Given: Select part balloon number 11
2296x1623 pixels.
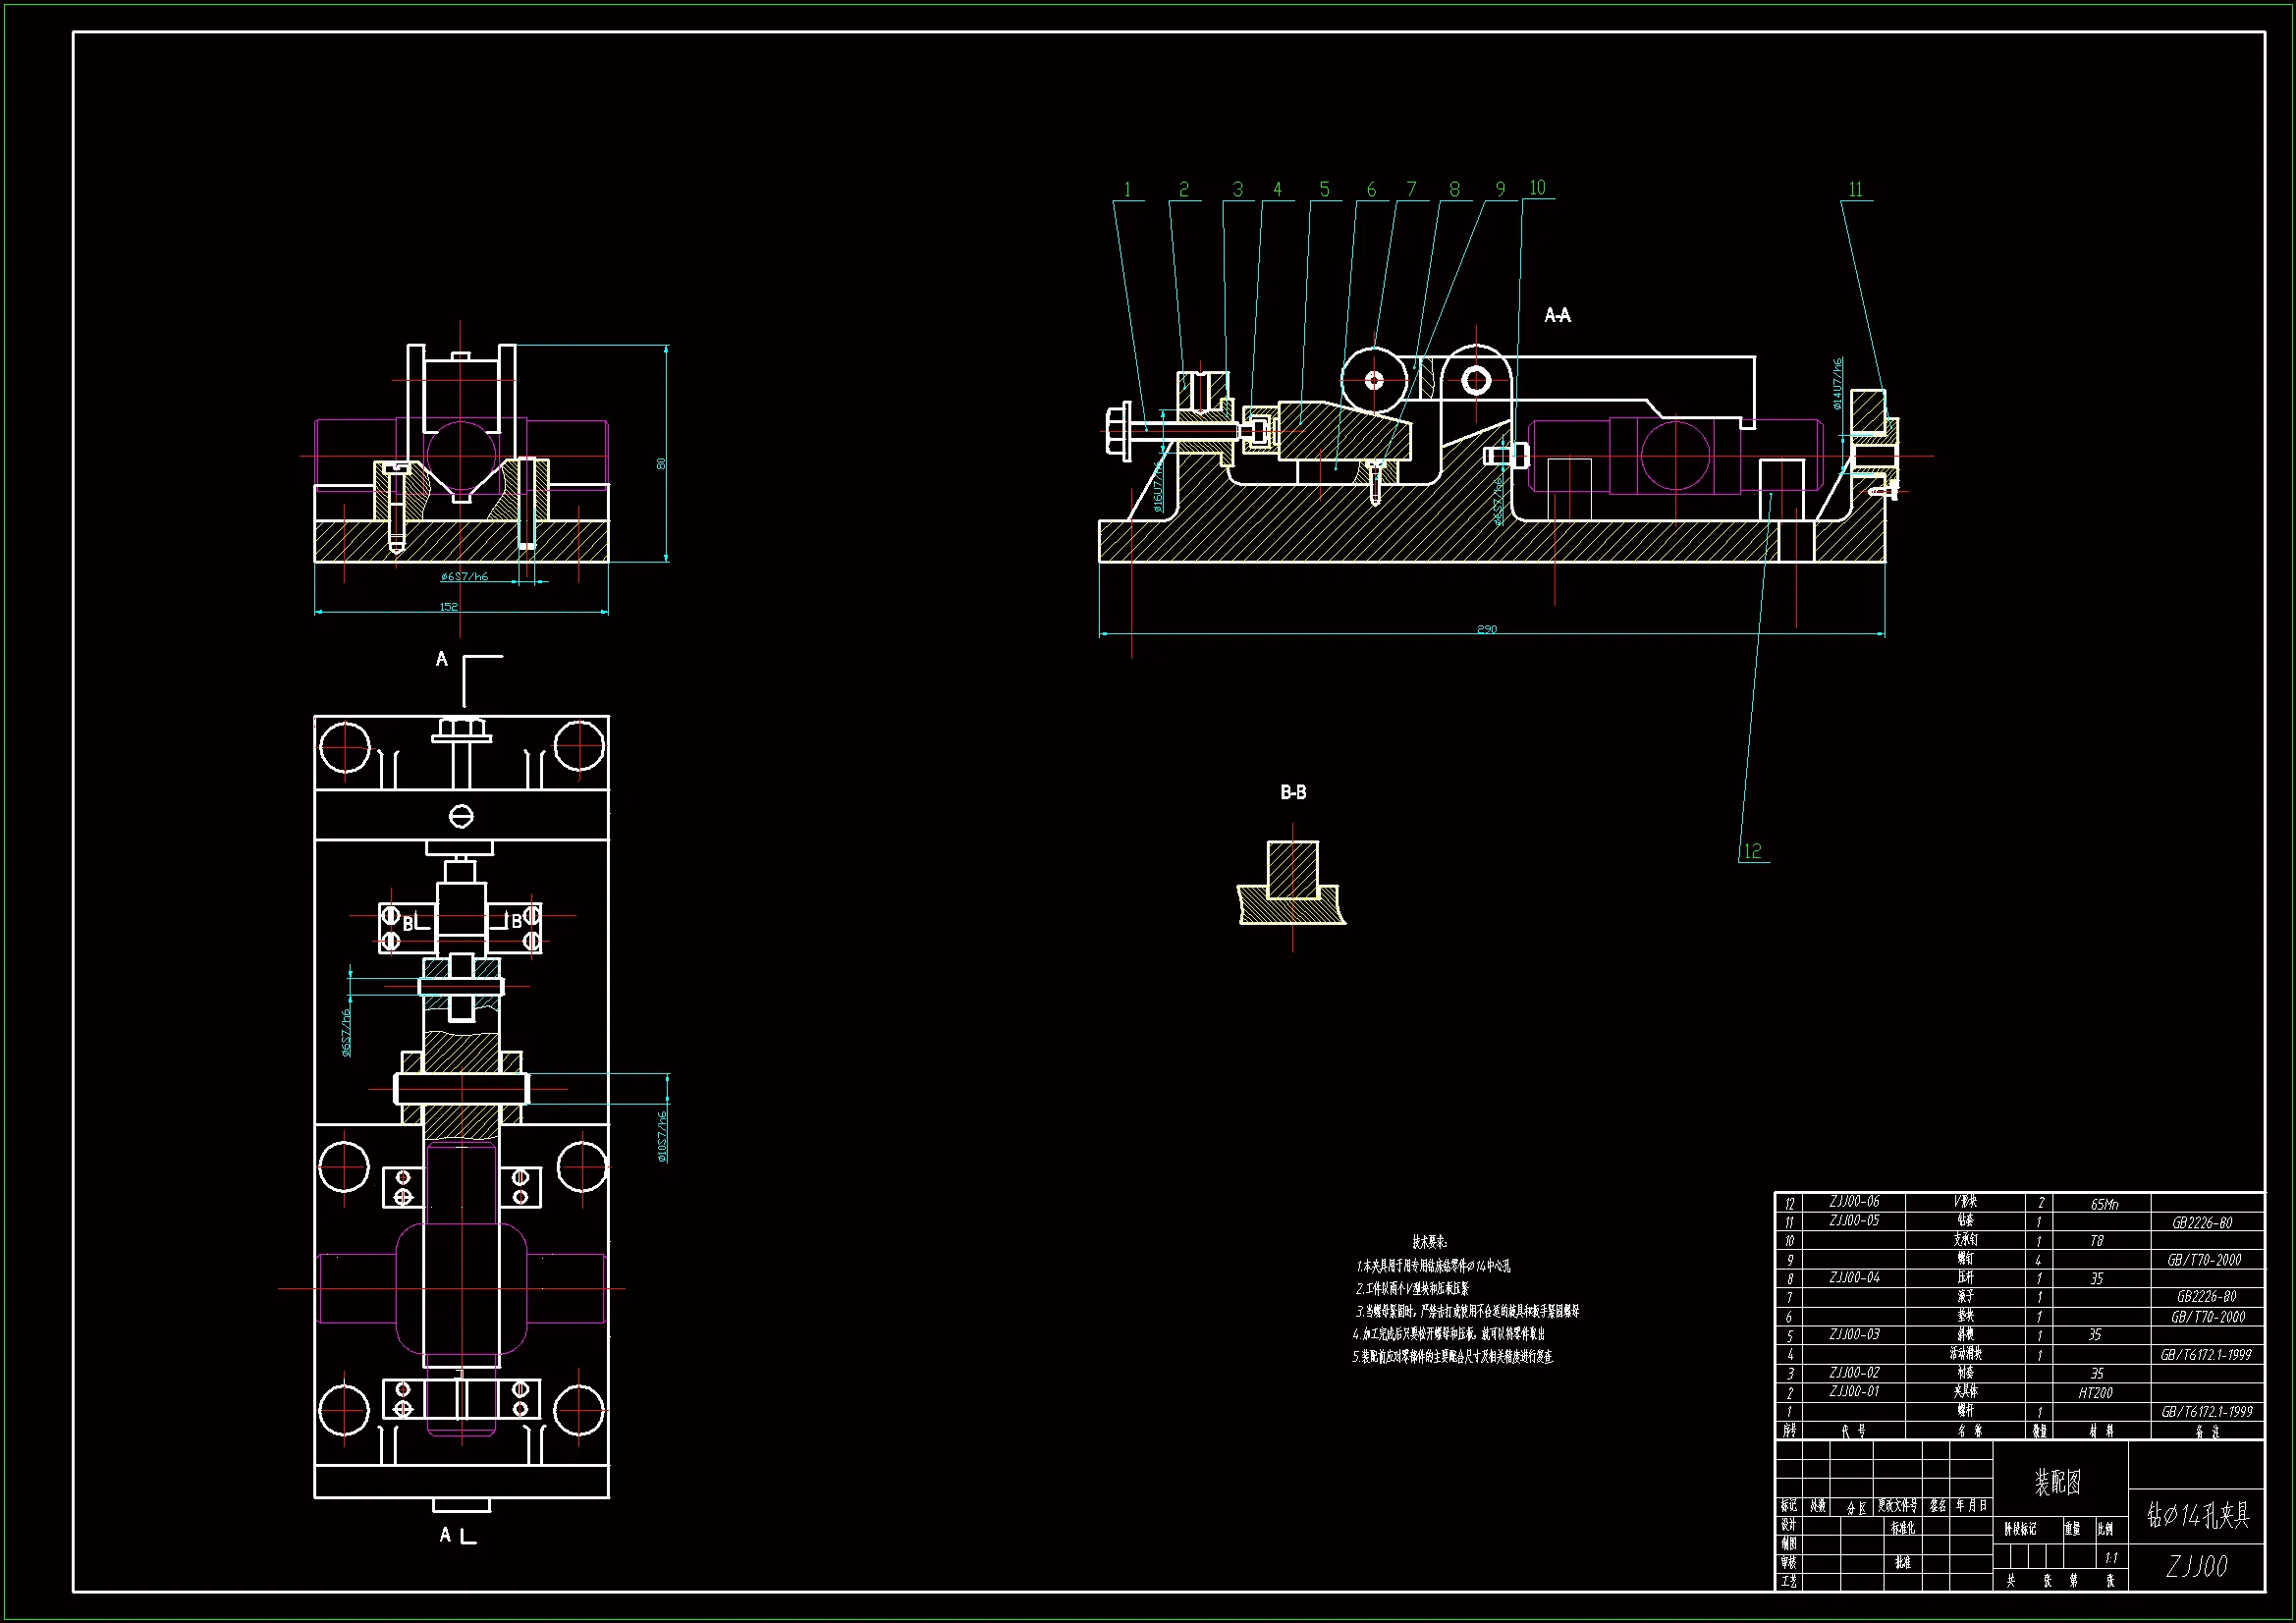Looking at the screenshot, I should point(1855,190).
